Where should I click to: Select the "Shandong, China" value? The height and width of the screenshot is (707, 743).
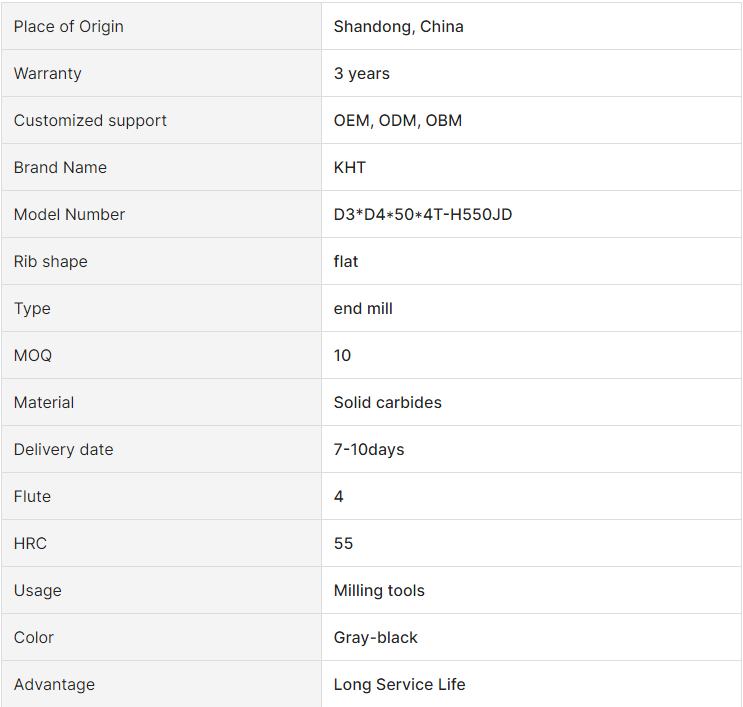click(x=398, y=27)
